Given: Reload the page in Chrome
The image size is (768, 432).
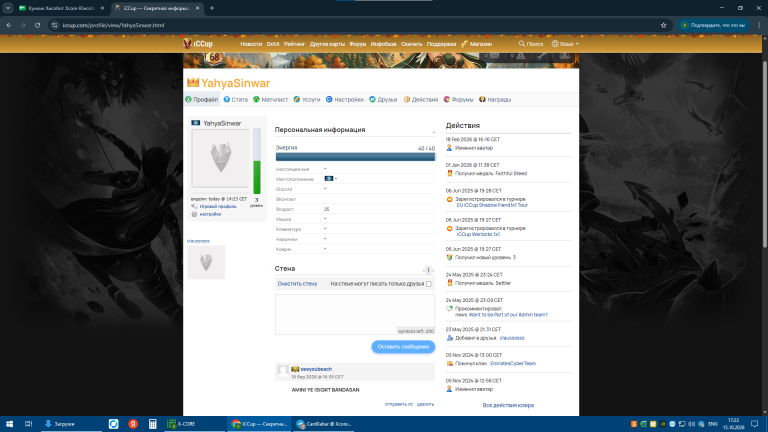Looking at the screenshot, I should tap(37, 25).
